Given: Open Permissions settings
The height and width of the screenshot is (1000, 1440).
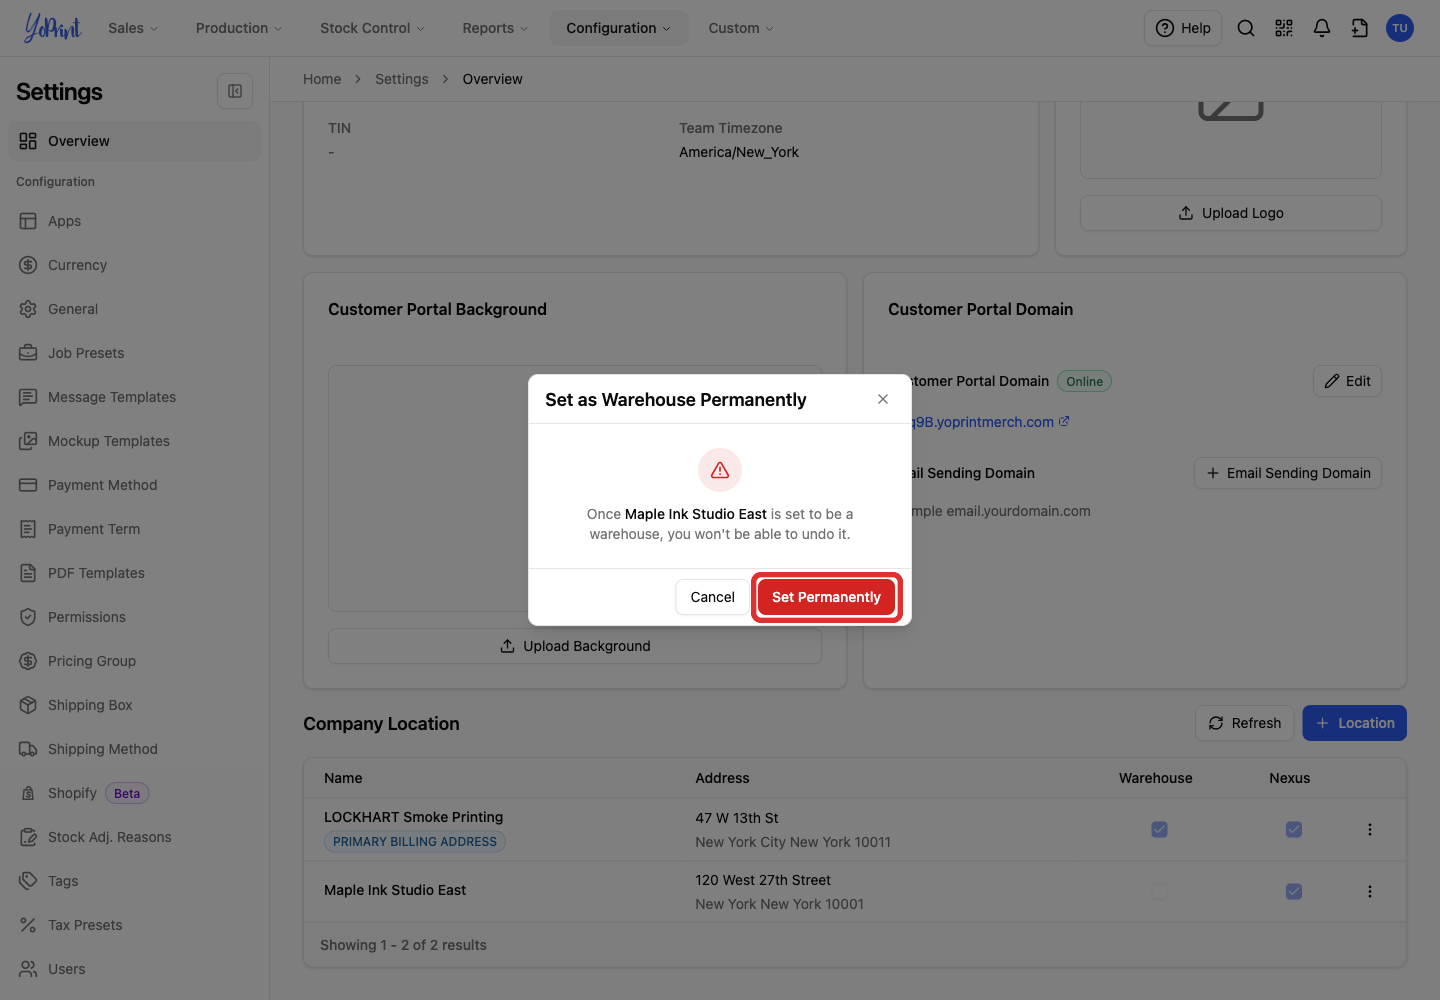Looking at the screenshot, I should tap(135, 617).
